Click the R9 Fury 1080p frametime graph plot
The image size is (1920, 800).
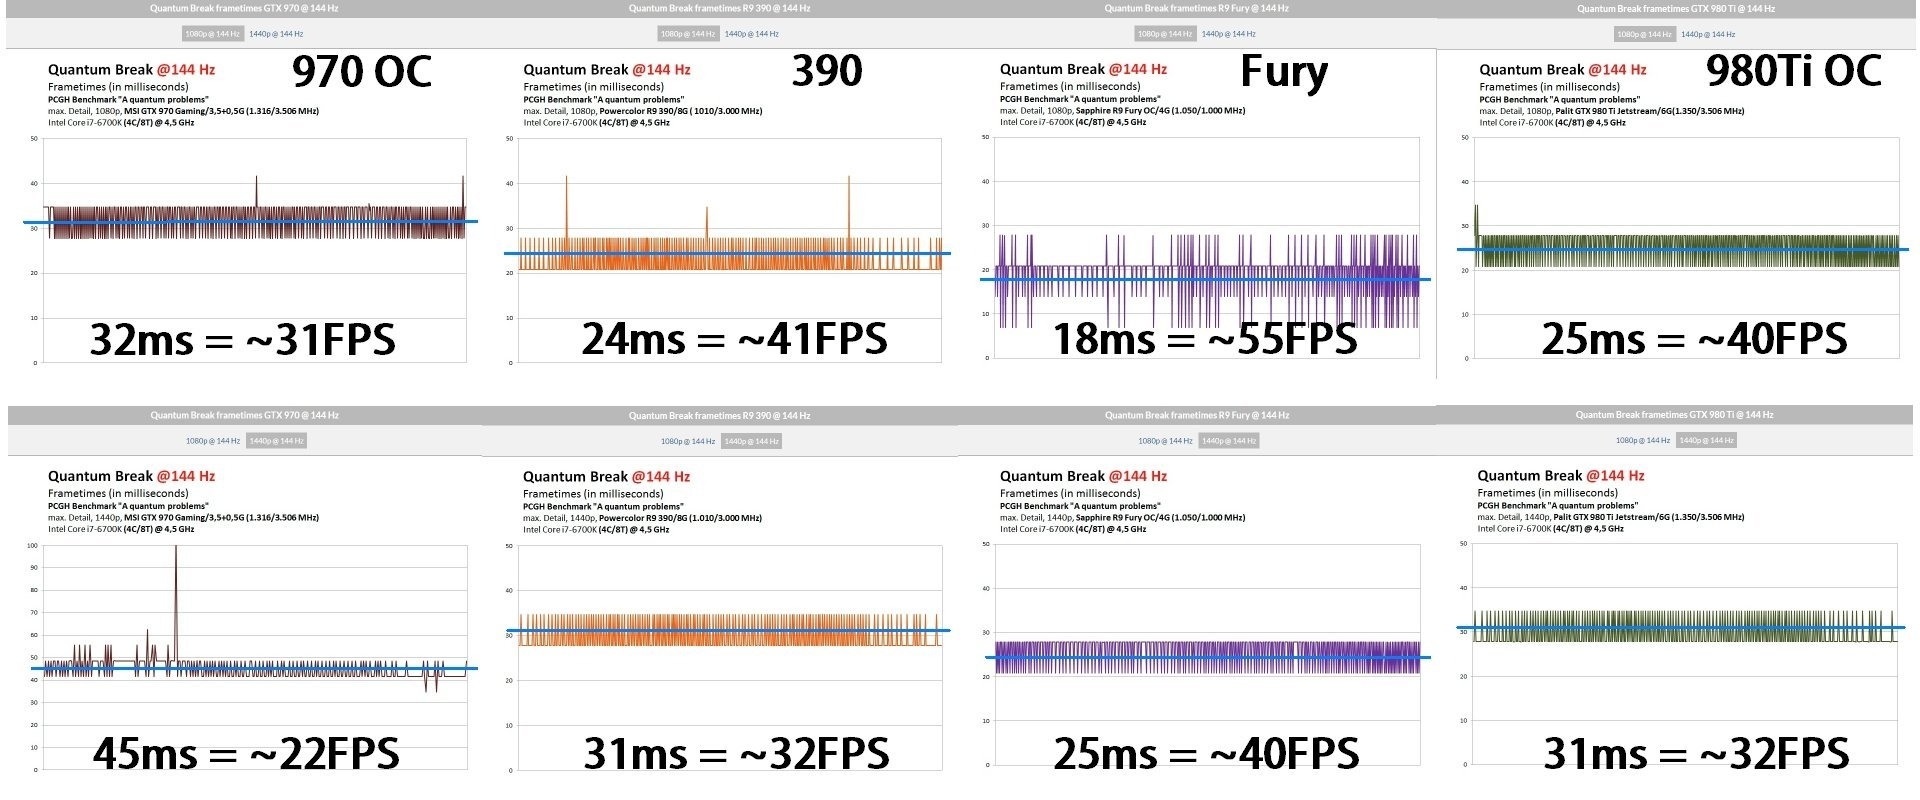[x=1207, y=248]
